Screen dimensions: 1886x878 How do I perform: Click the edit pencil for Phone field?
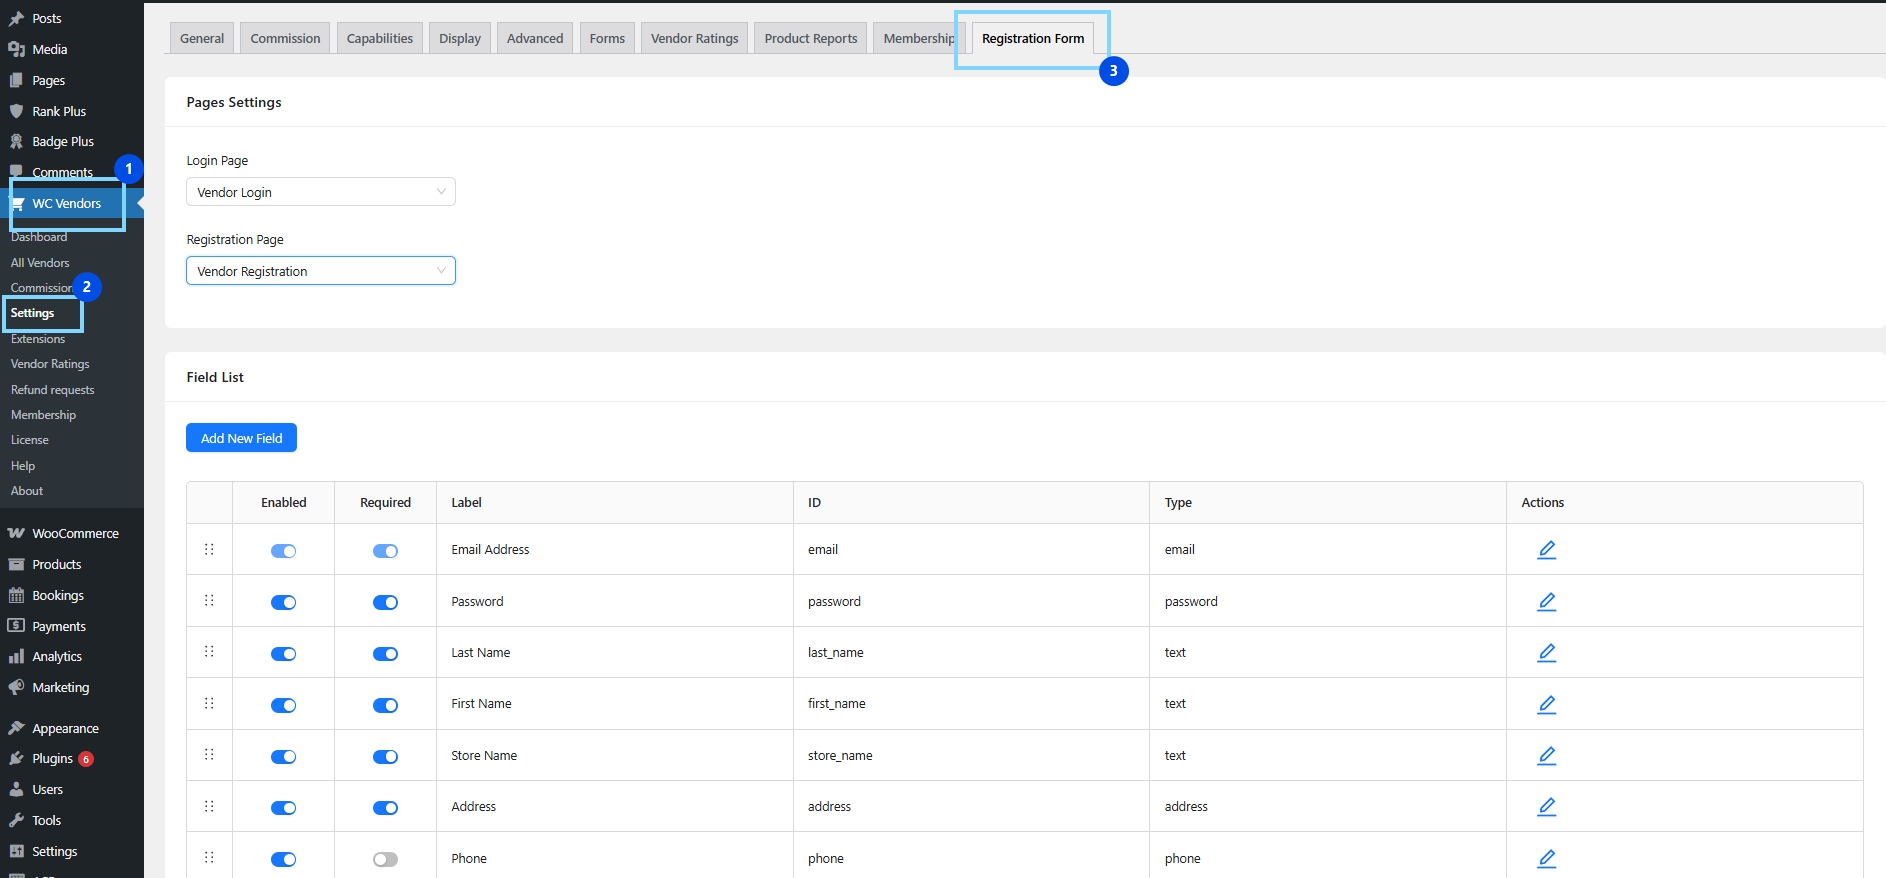point(1546,859)
